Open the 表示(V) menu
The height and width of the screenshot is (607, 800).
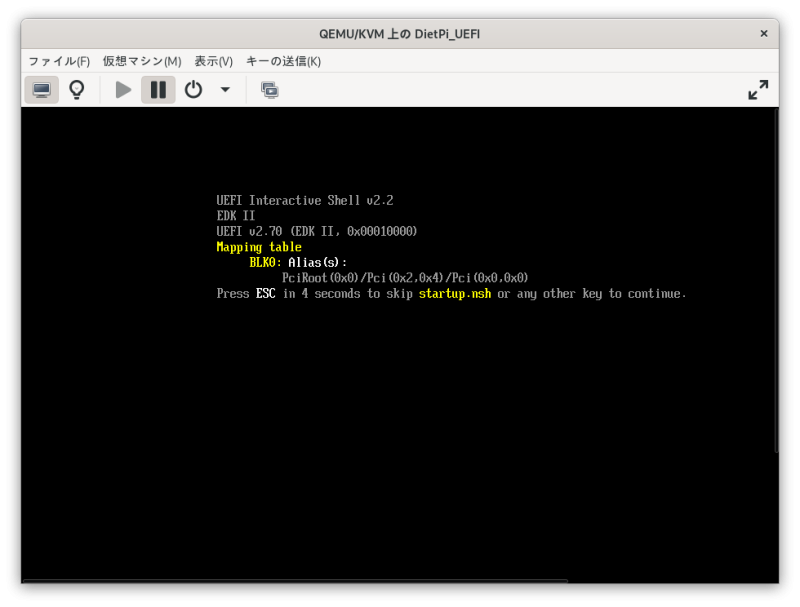tap(213, 61)
